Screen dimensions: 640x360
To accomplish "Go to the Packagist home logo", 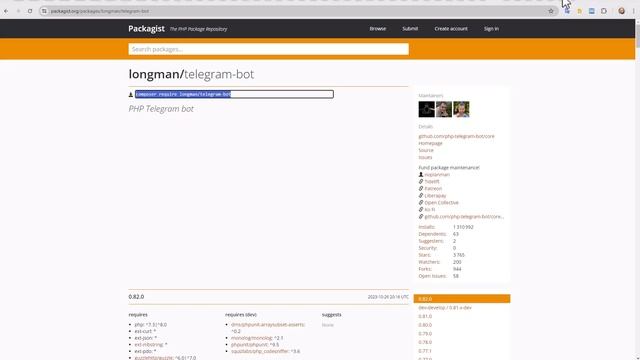I will pos(146,29).
